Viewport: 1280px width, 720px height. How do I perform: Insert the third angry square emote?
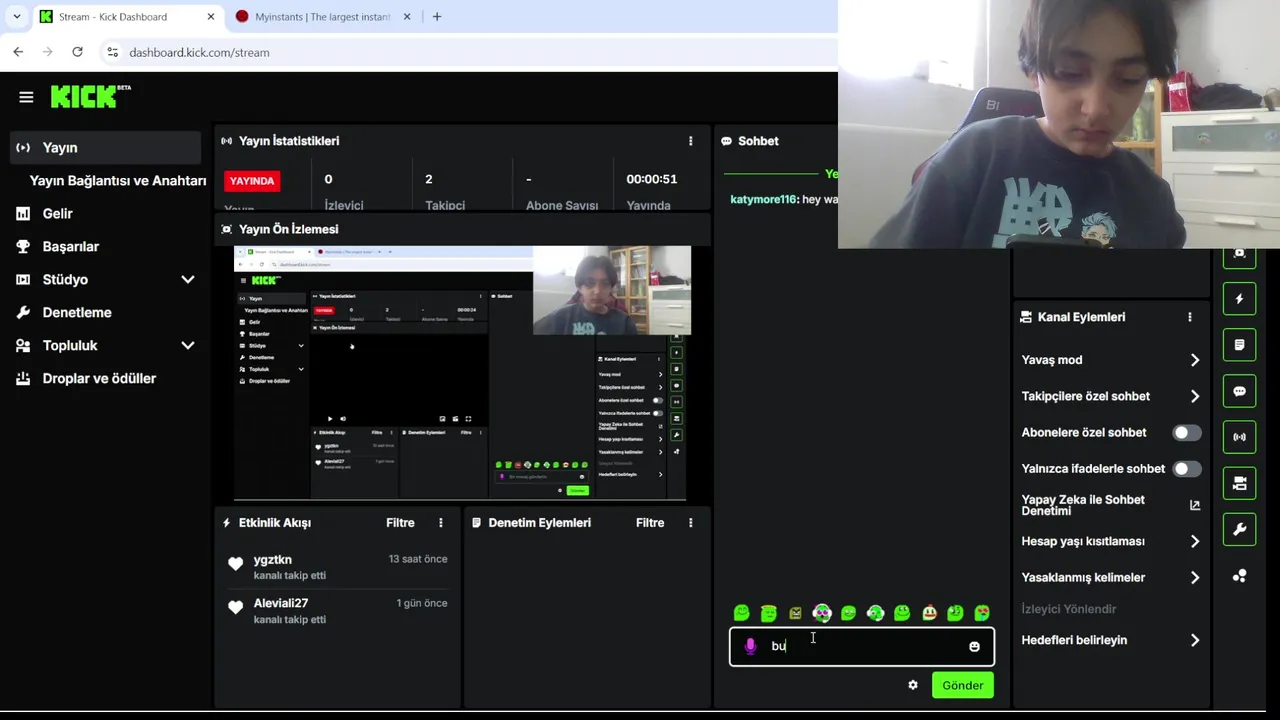pyautogui.click(x=795, y=613)
